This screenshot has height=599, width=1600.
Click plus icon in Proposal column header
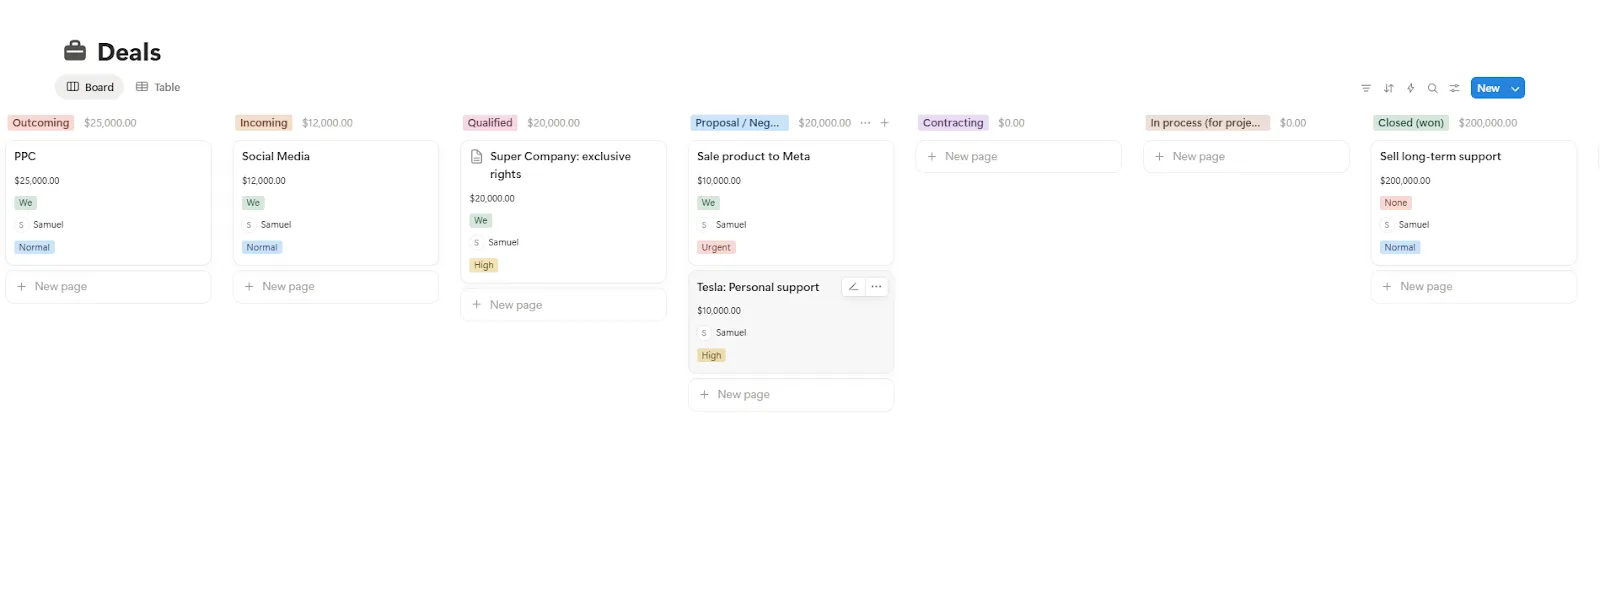(885, 123)
